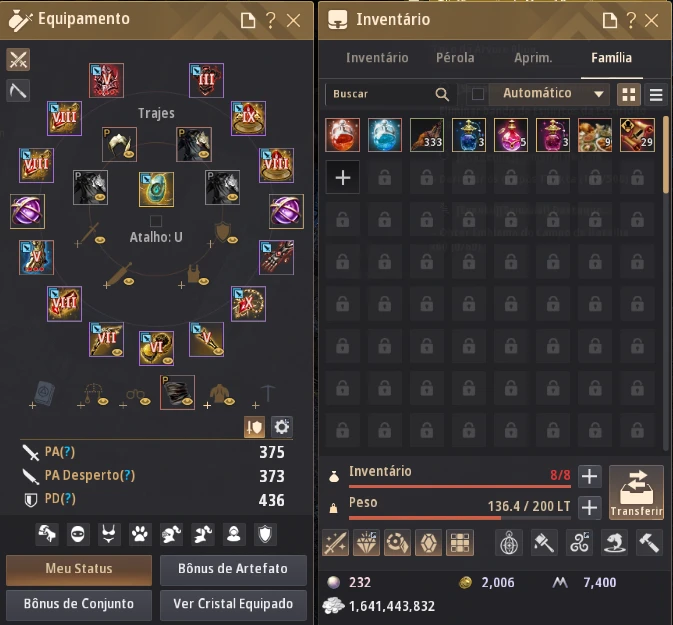Open the diamond crystal icon in inventory toolbar
The image size is (673, 625).
pos(366,543)
